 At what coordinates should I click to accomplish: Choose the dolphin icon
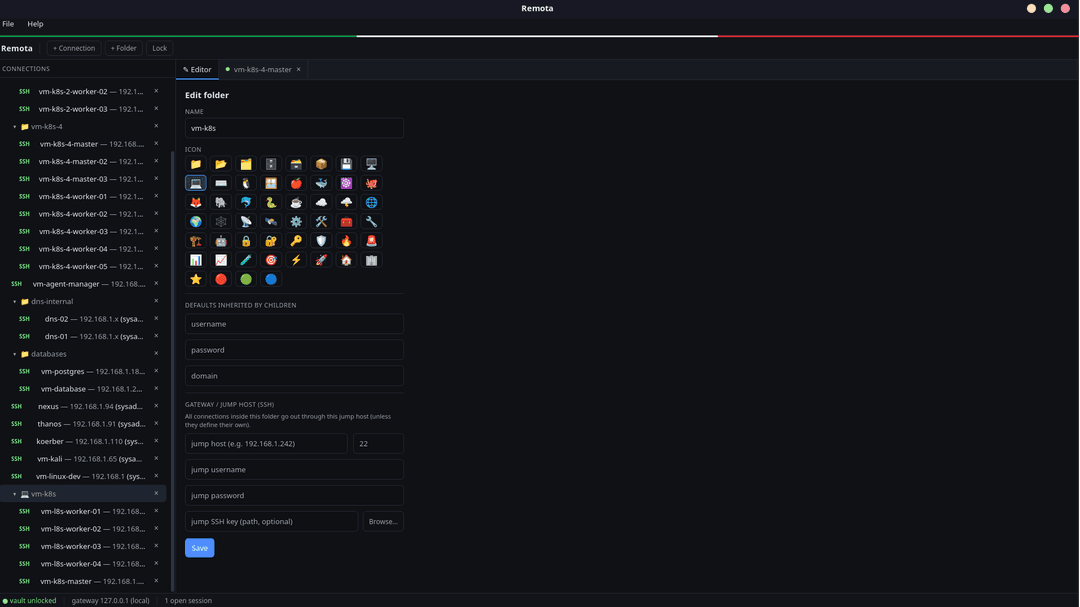246,203
